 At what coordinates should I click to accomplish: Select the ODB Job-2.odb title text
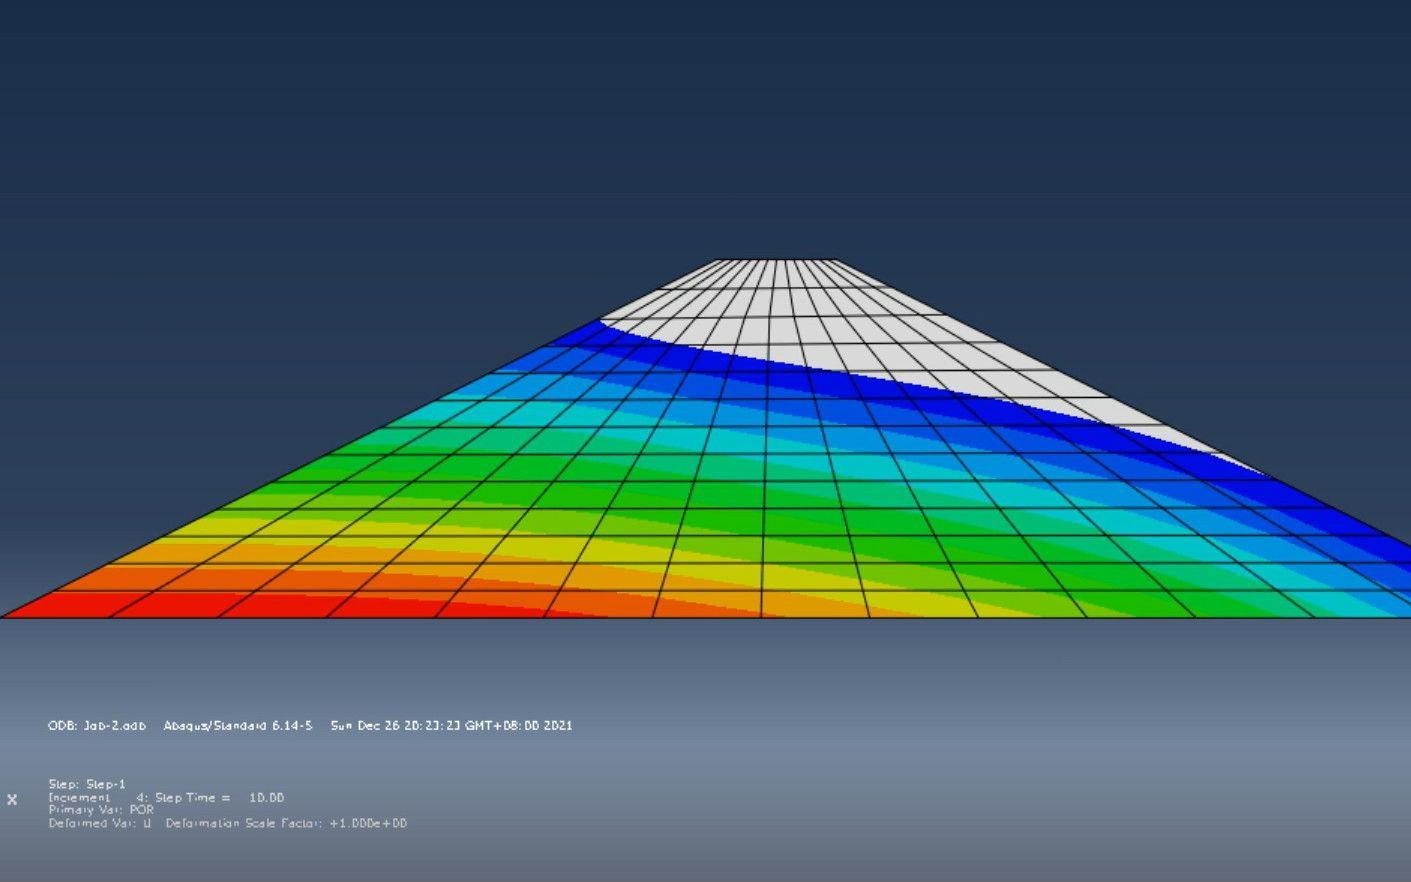tap(97, 725)
